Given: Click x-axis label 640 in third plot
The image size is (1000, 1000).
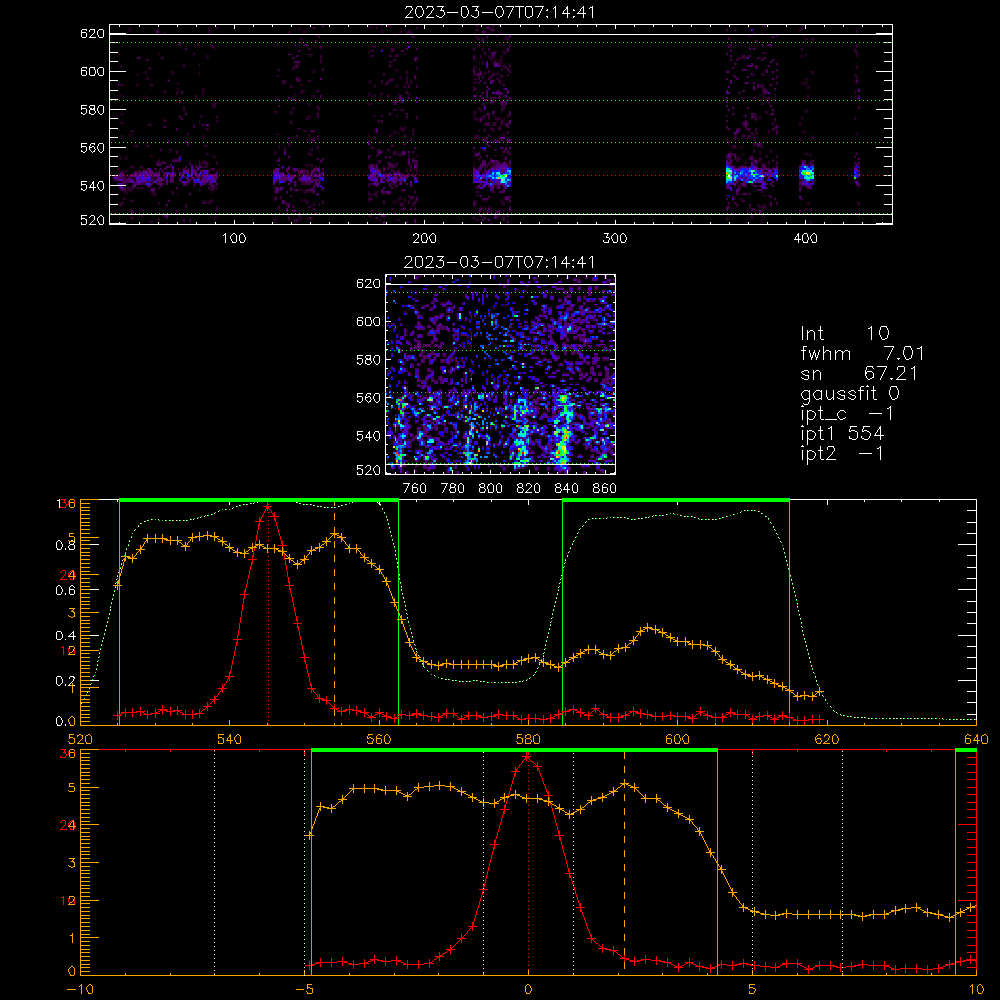Looking at the screenshot, I should coord(976,740).
